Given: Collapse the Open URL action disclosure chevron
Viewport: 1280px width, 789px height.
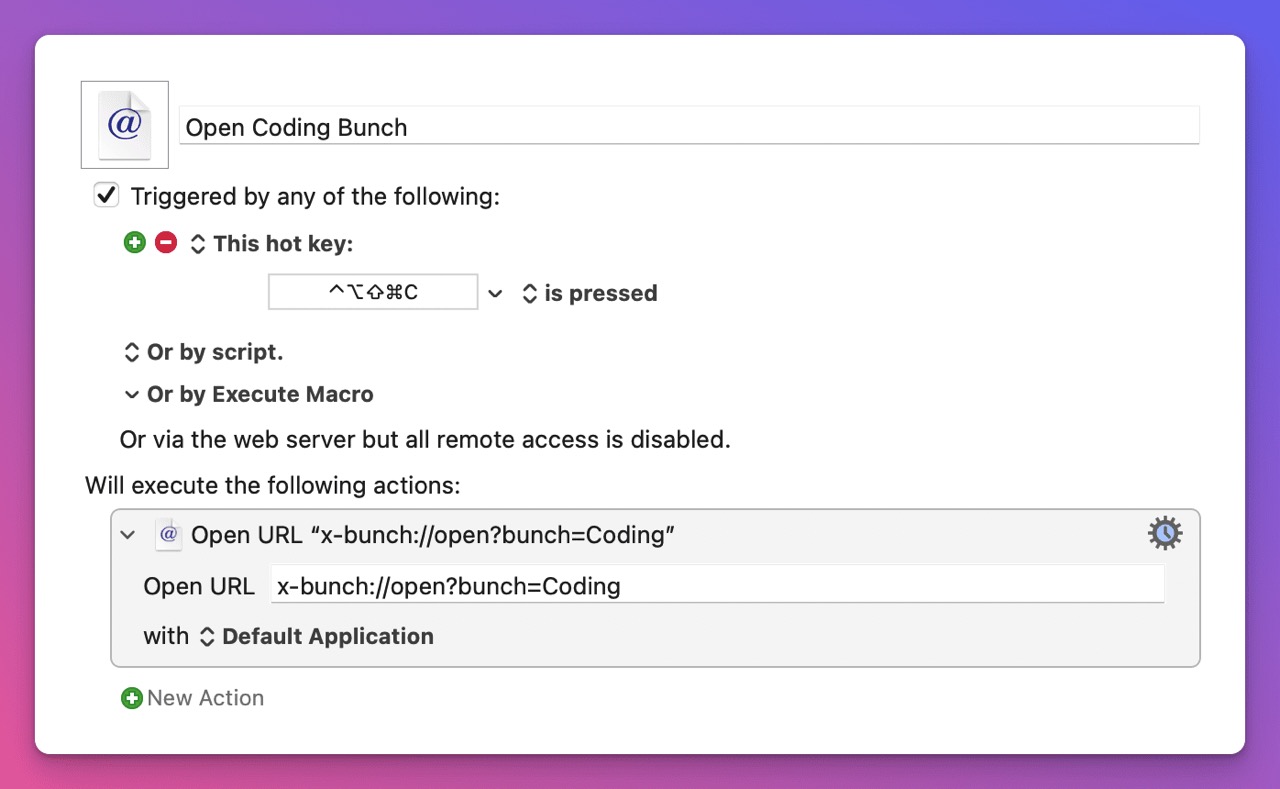Looking at the screenshot, I should pyautogui.click(x=128, y=535).
